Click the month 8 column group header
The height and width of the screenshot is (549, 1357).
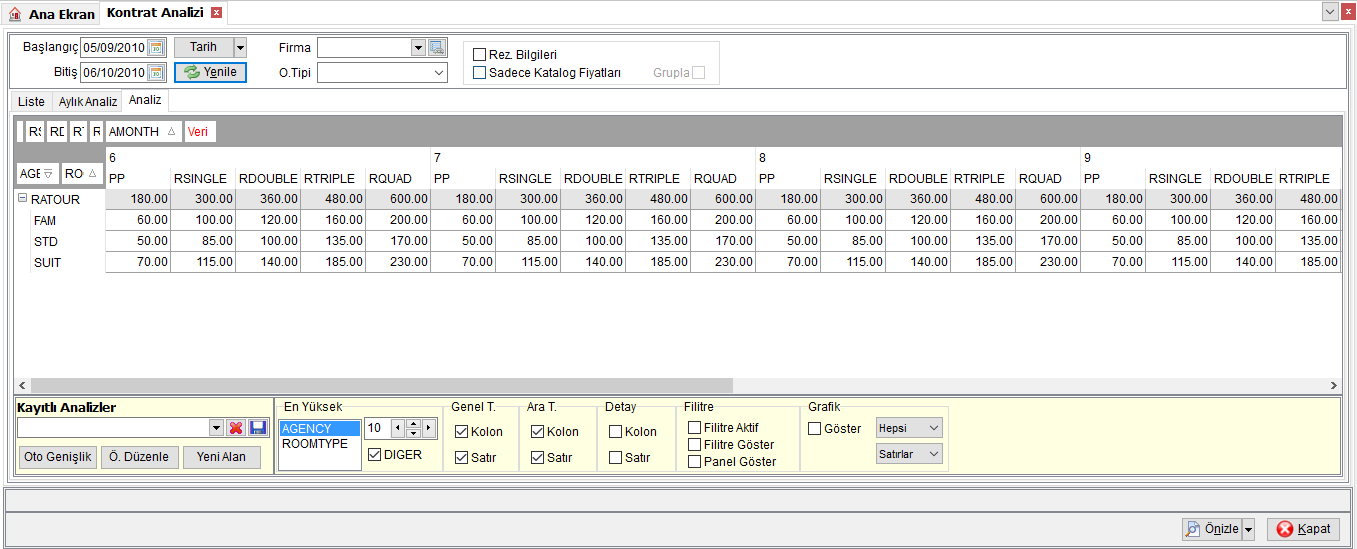(x=918, y=157)
